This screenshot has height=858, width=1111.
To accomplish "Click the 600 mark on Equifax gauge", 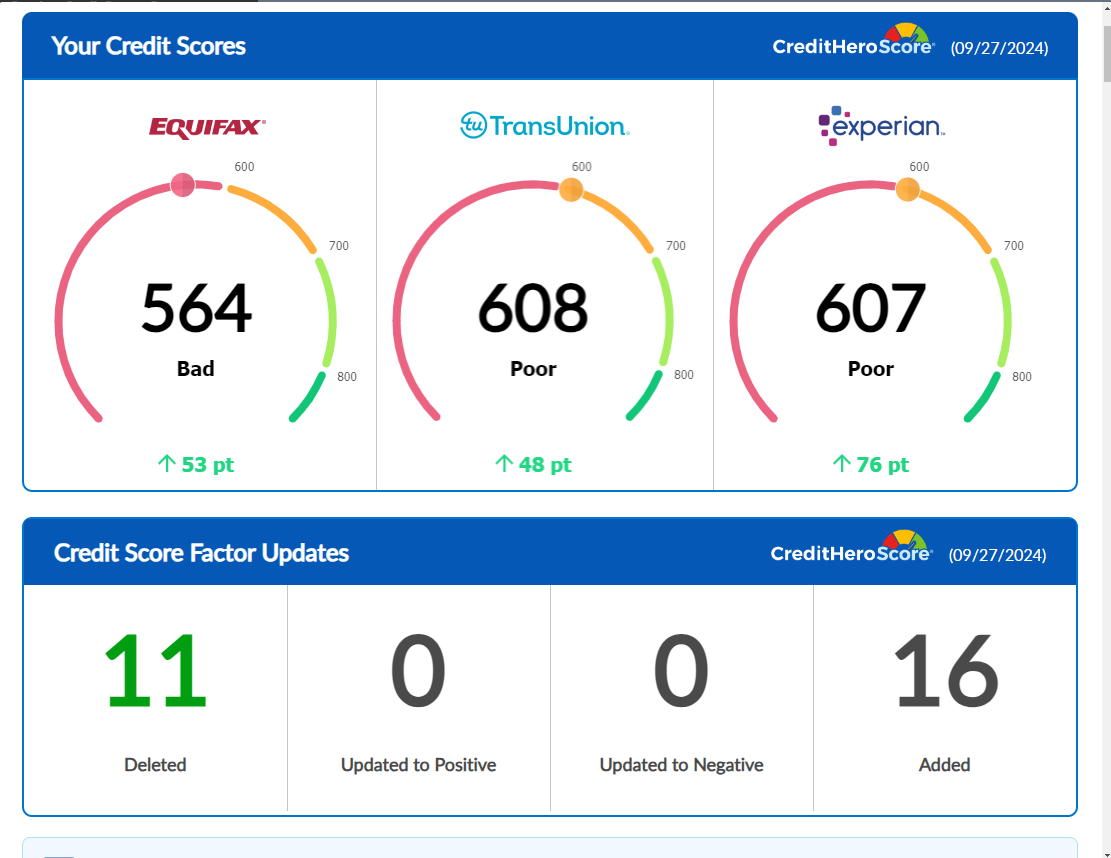I will pos(244,167).
